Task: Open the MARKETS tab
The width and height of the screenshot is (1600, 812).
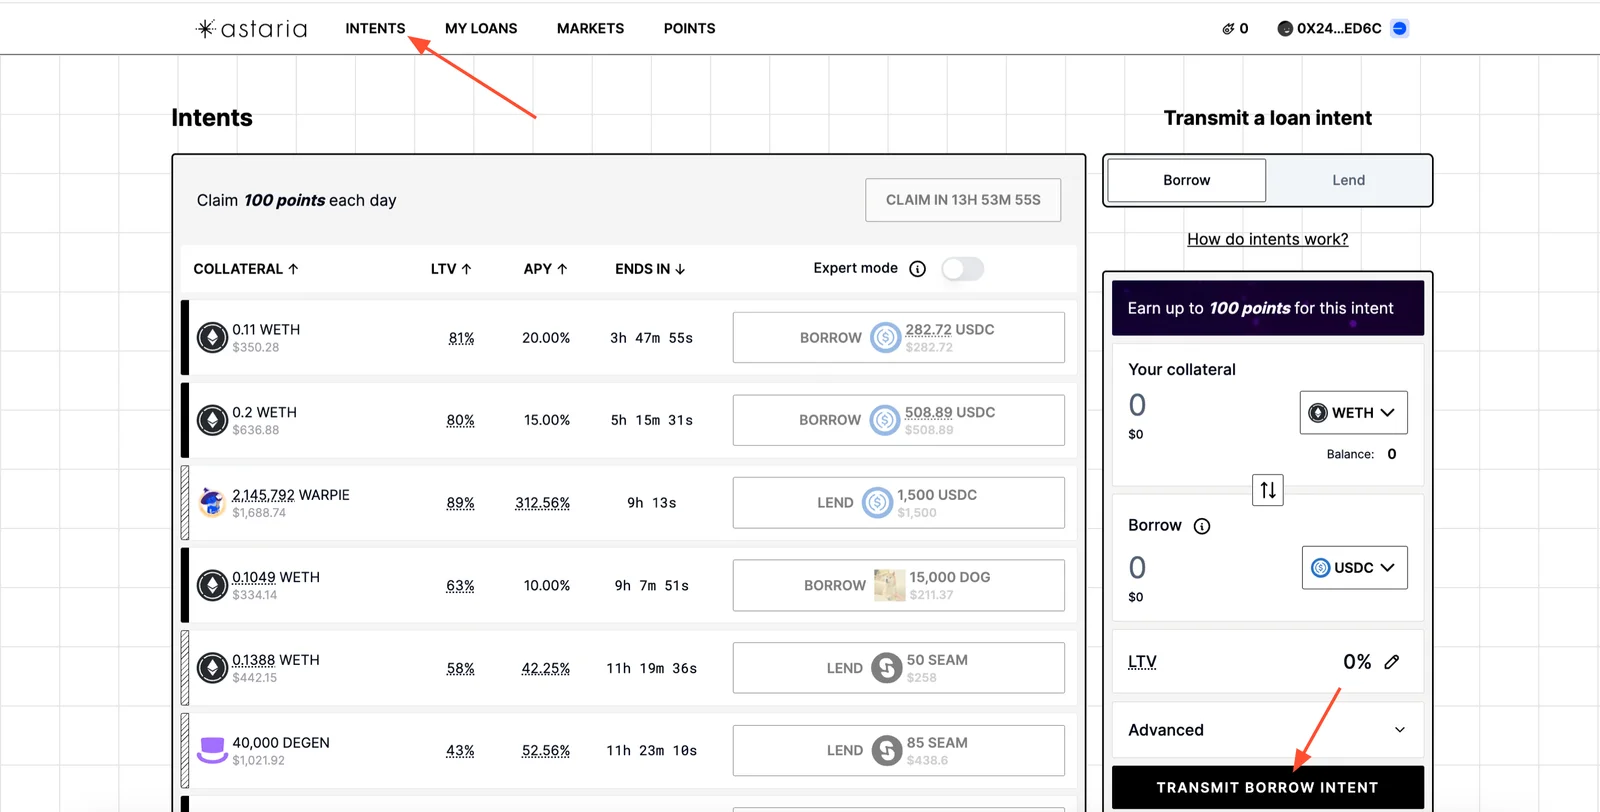Action: 590,29
